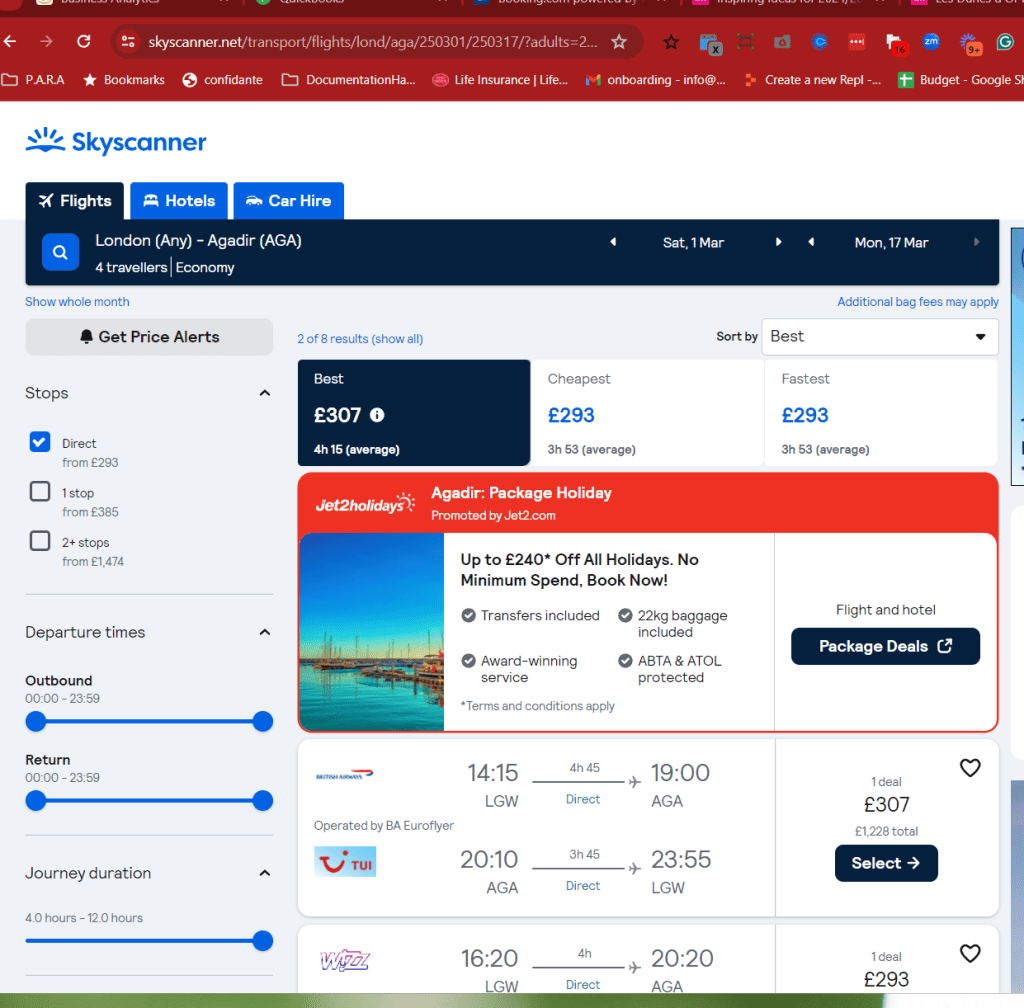
Task: Click the blue circular C extension icon
Action: click(x=819, y=42)
